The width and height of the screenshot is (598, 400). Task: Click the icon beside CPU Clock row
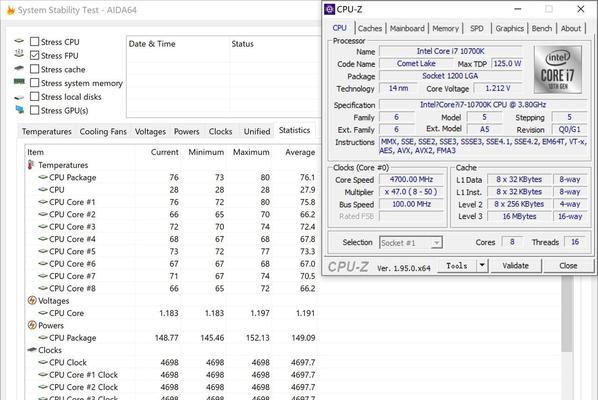pyautogui.click(x=43, y=362)
